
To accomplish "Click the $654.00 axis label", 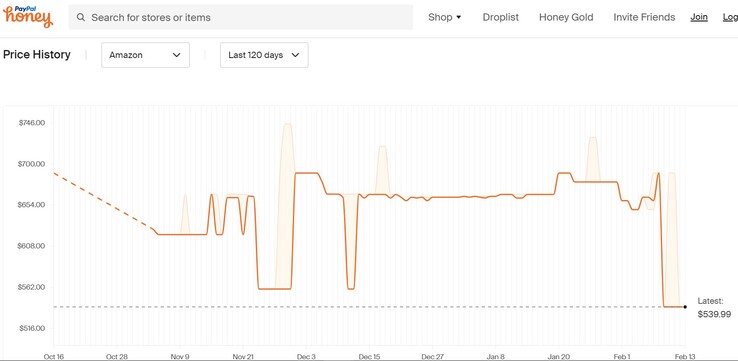I will pyautogui.click(x=32, y=205).
